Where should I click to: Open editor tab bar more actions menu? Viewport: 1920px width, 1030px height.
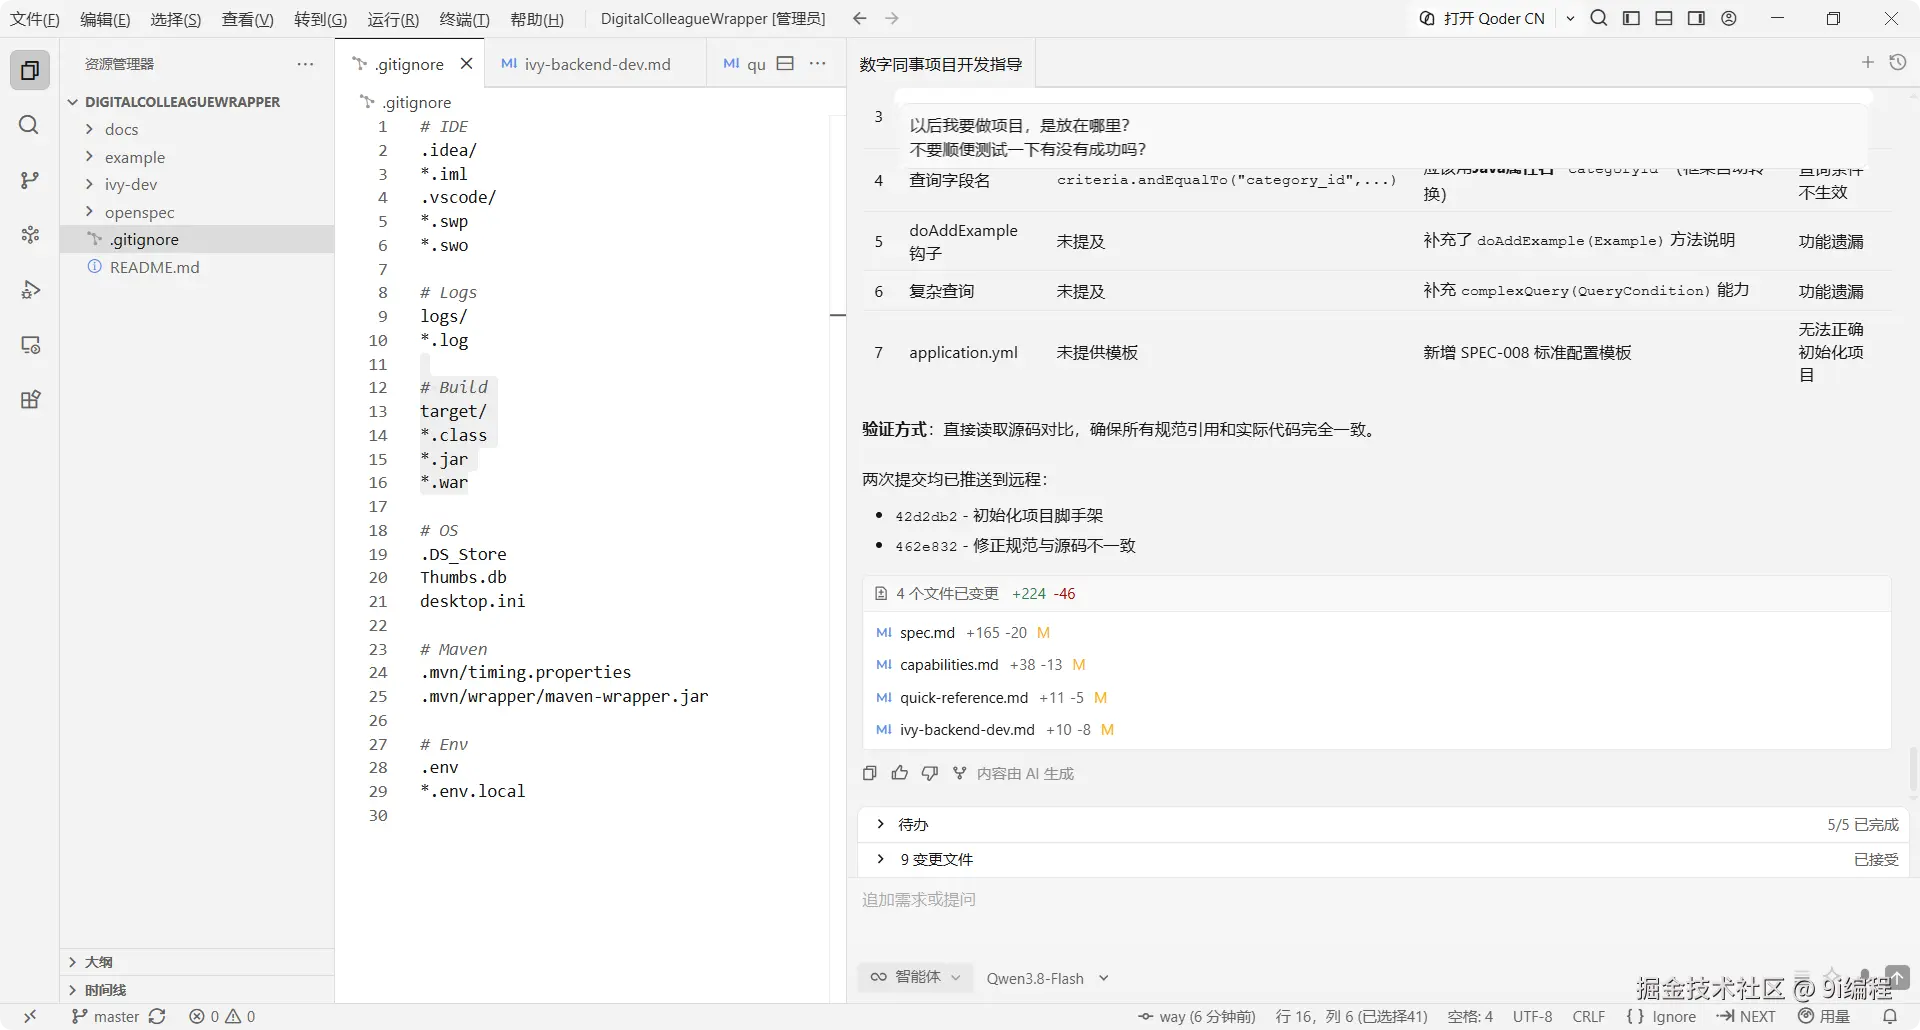point(818,63)
